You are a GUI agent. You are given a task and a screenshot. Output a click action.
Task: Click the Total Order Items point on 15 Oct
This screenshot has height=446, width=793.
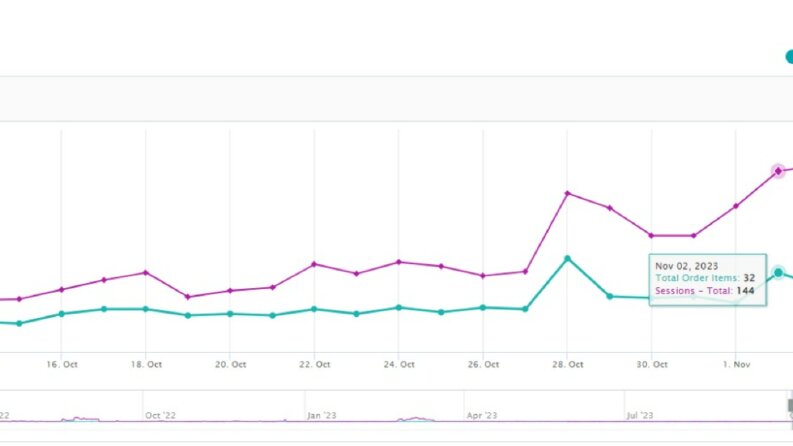click(20, 324)
